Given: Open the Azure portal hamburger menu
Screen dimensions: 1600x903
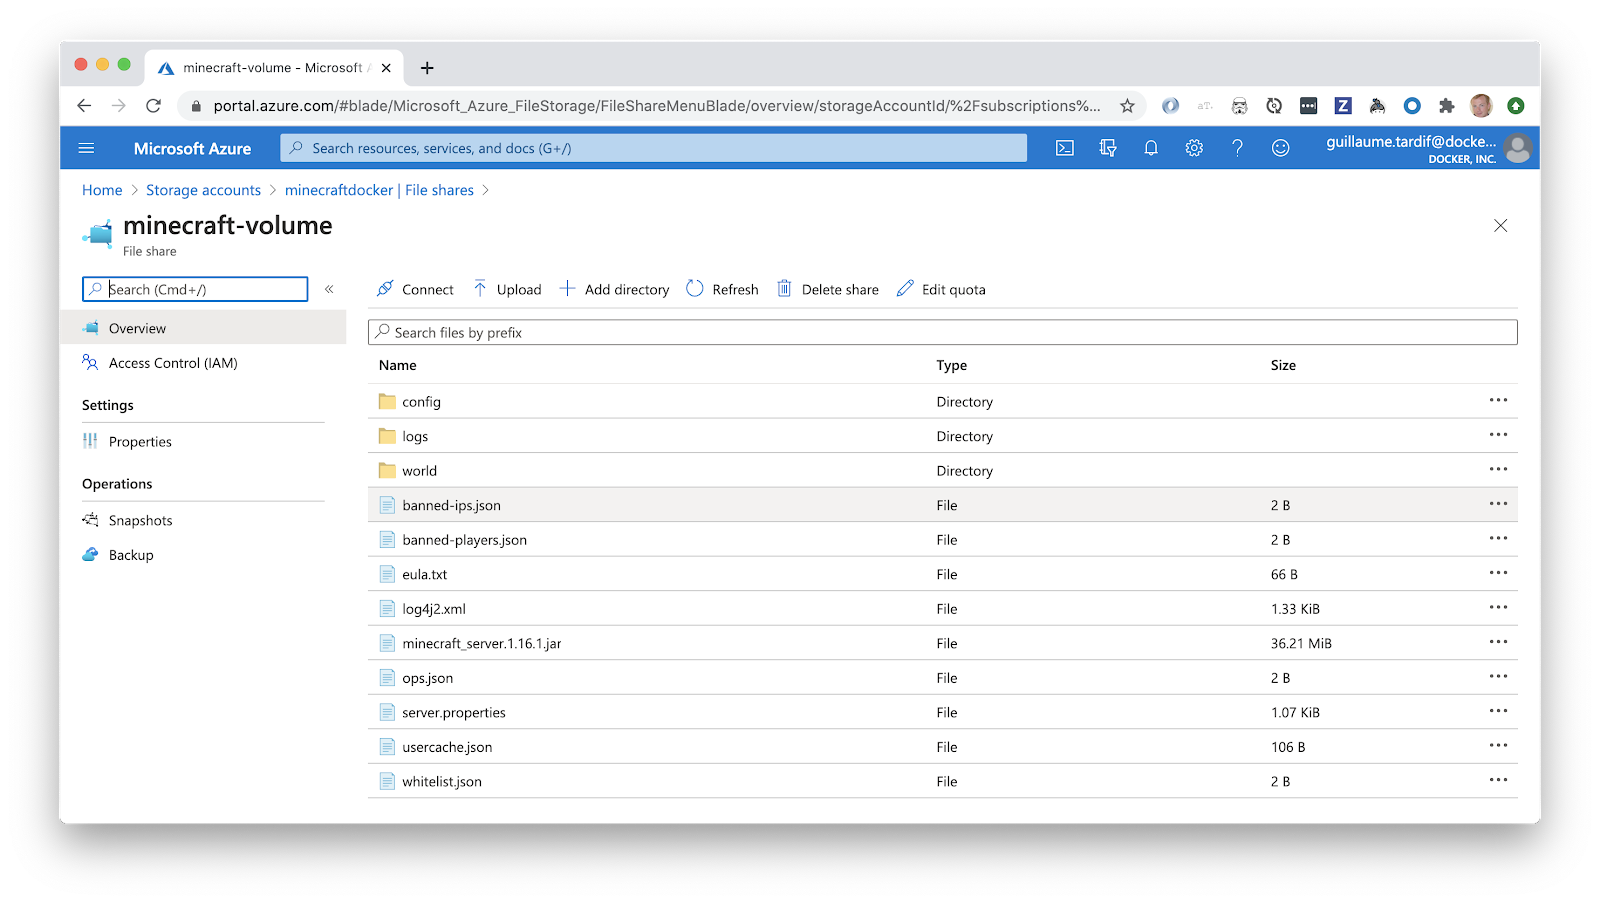Looking at the screenshot, I should click(86, 148).
